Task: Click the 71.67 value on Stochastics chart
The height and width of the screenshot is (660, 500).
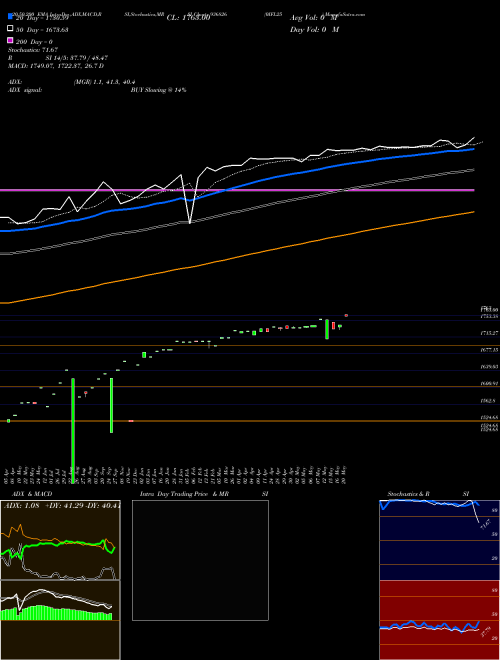Action: [x=485, y=525]
